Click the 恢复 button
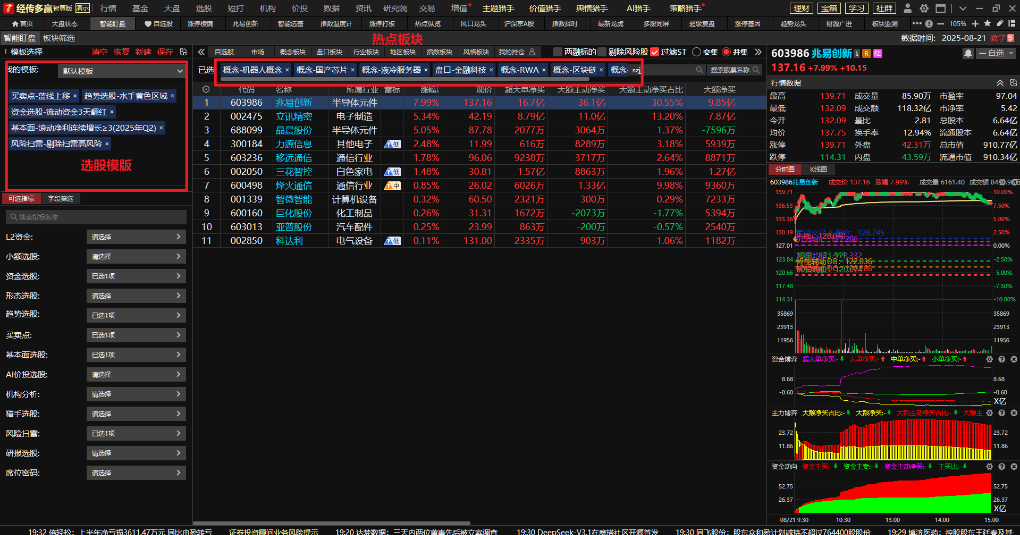Viewport: 1020px width, 535px height. coord(121,51)
